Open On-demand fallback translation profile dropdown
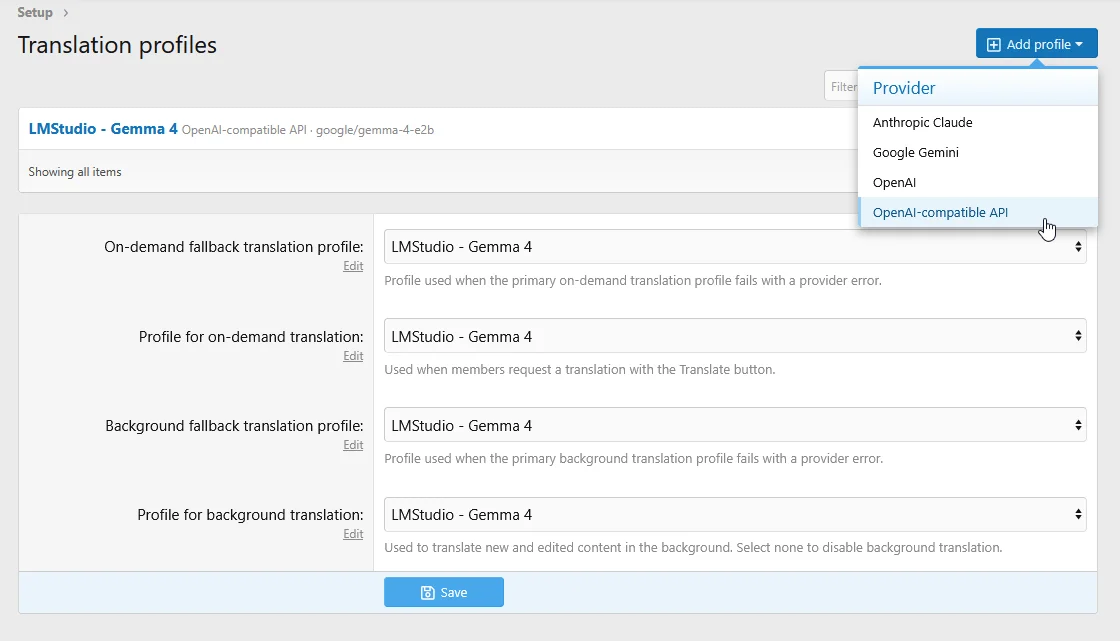This screenshot has width=1120, height=641. pyautogui.click(x=735, y=247)
